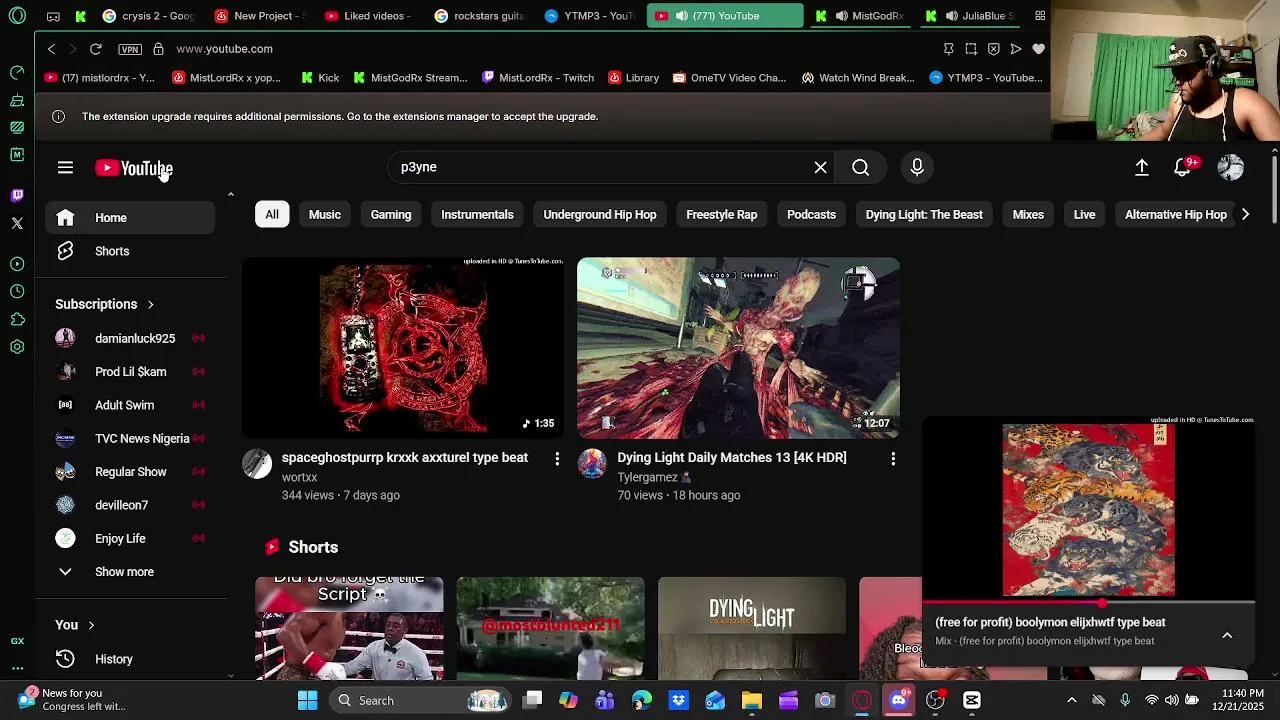Open the tab islands/search tabs grid button
Screen dimensions: 1280x720
click(1040, 16)
